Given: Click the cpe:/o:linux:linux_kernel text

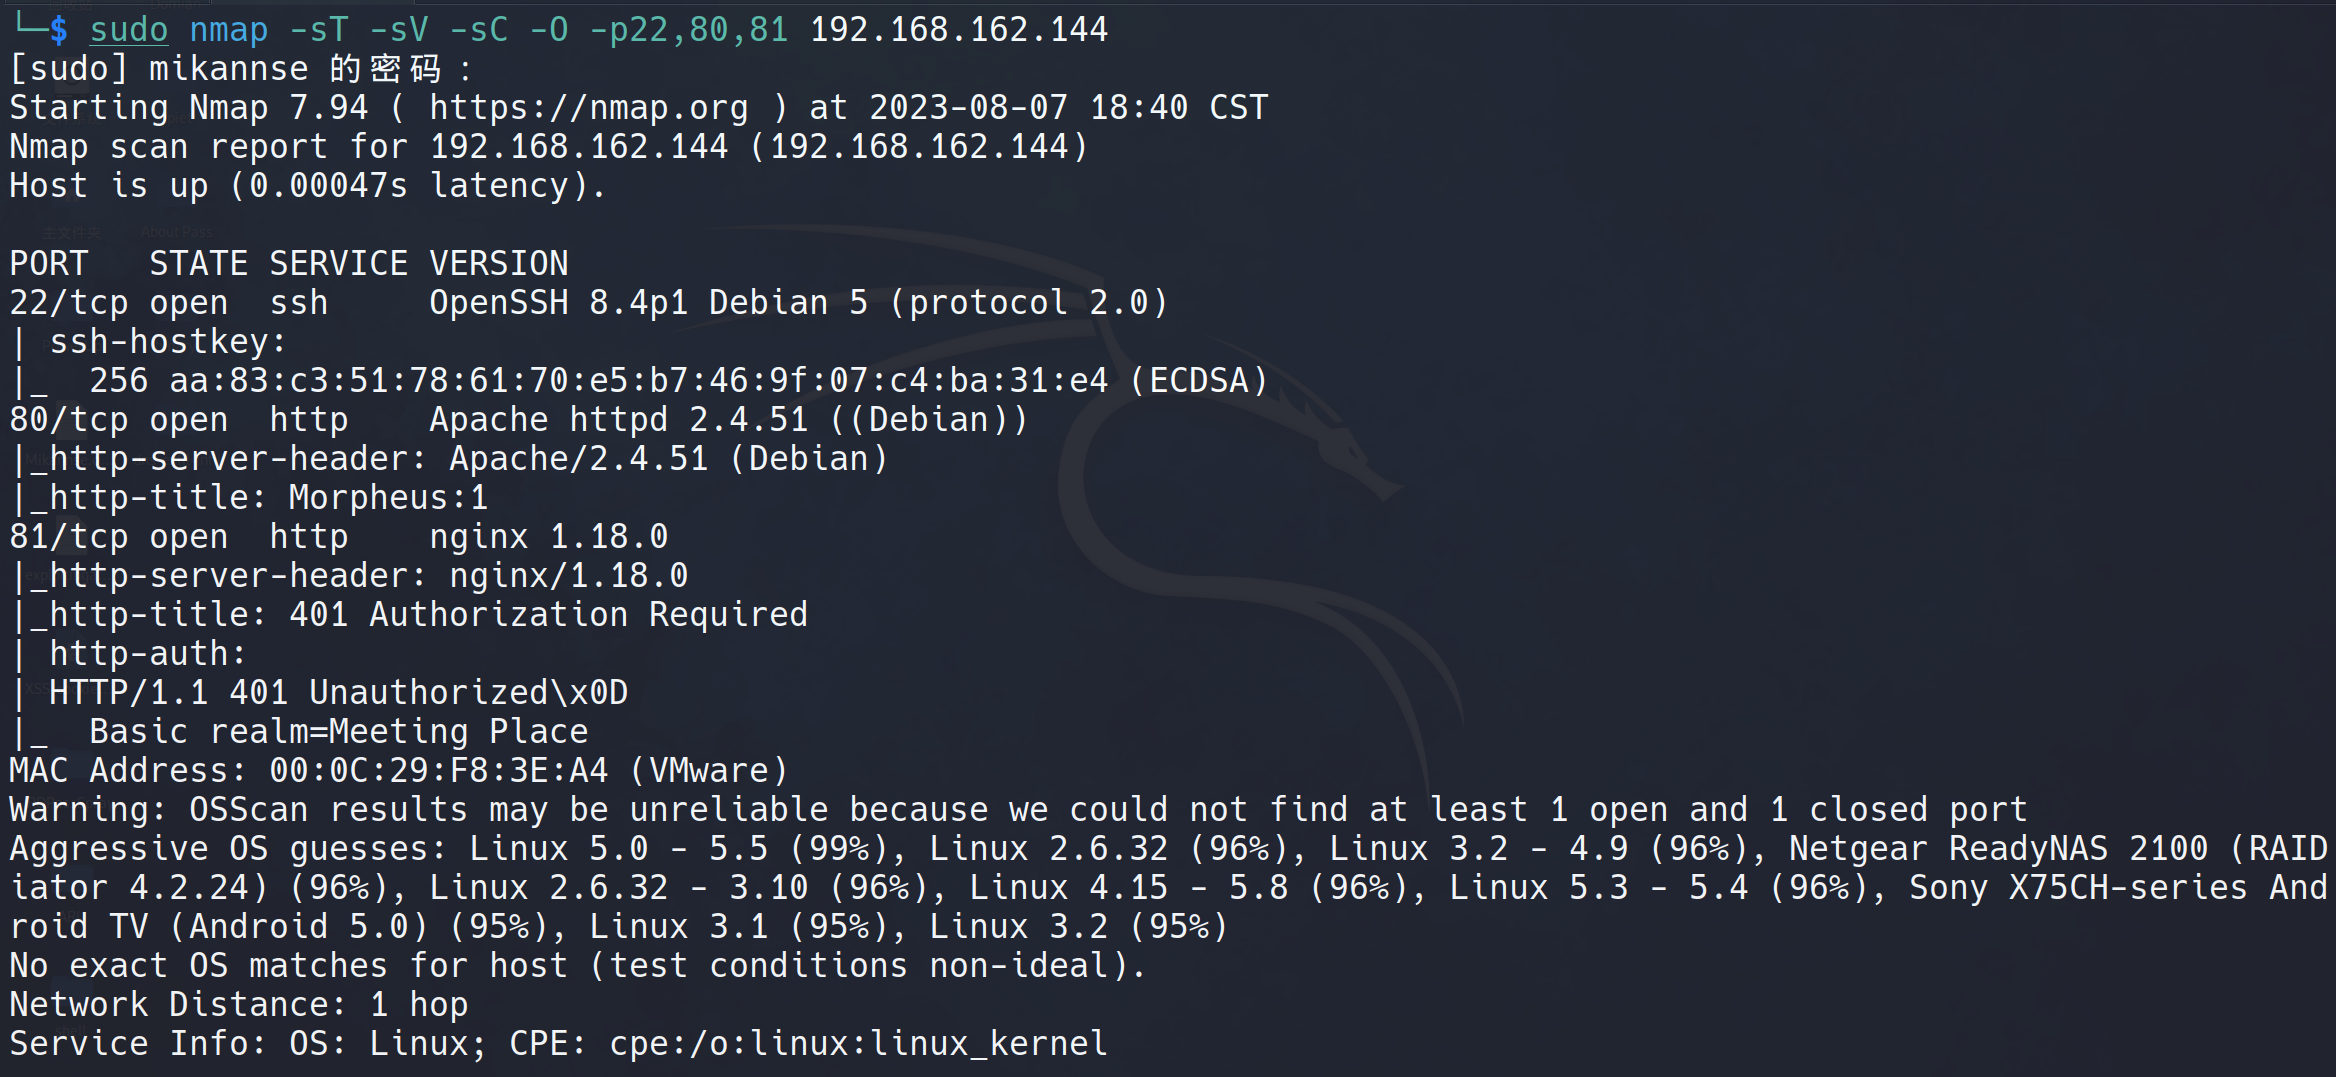Looking at the screenshot, I should pyautogui.click(x=858, y=1044).
